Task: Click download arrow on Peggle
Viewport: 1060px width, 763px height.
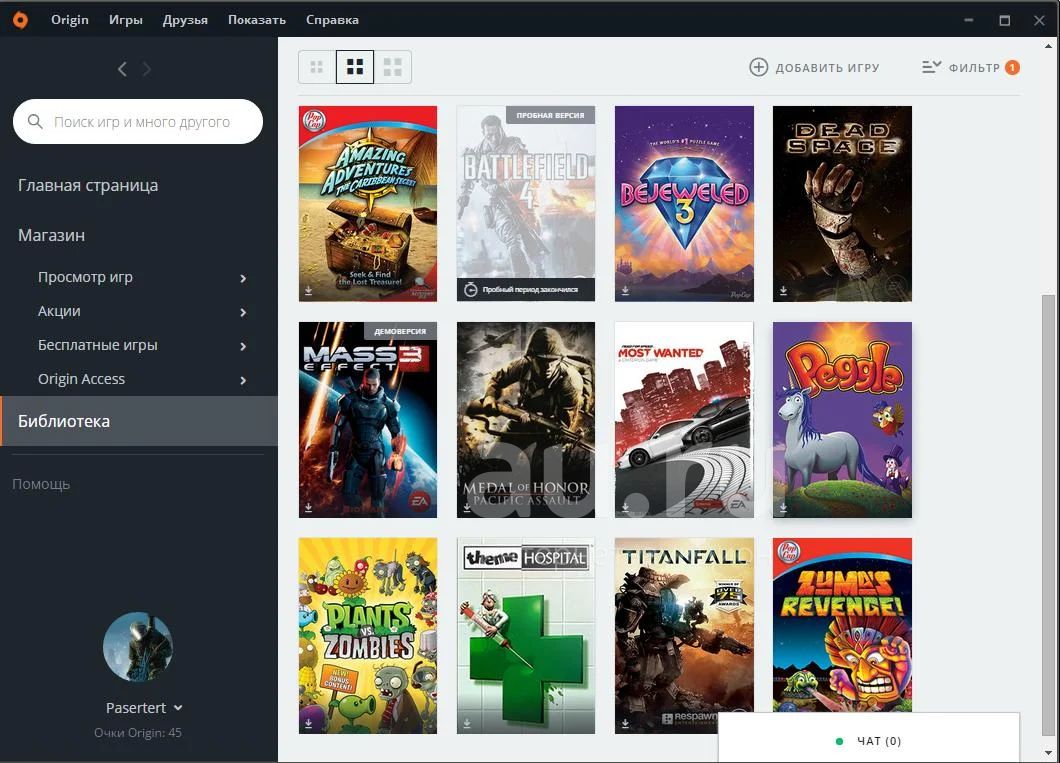Action: click(784, 507)
